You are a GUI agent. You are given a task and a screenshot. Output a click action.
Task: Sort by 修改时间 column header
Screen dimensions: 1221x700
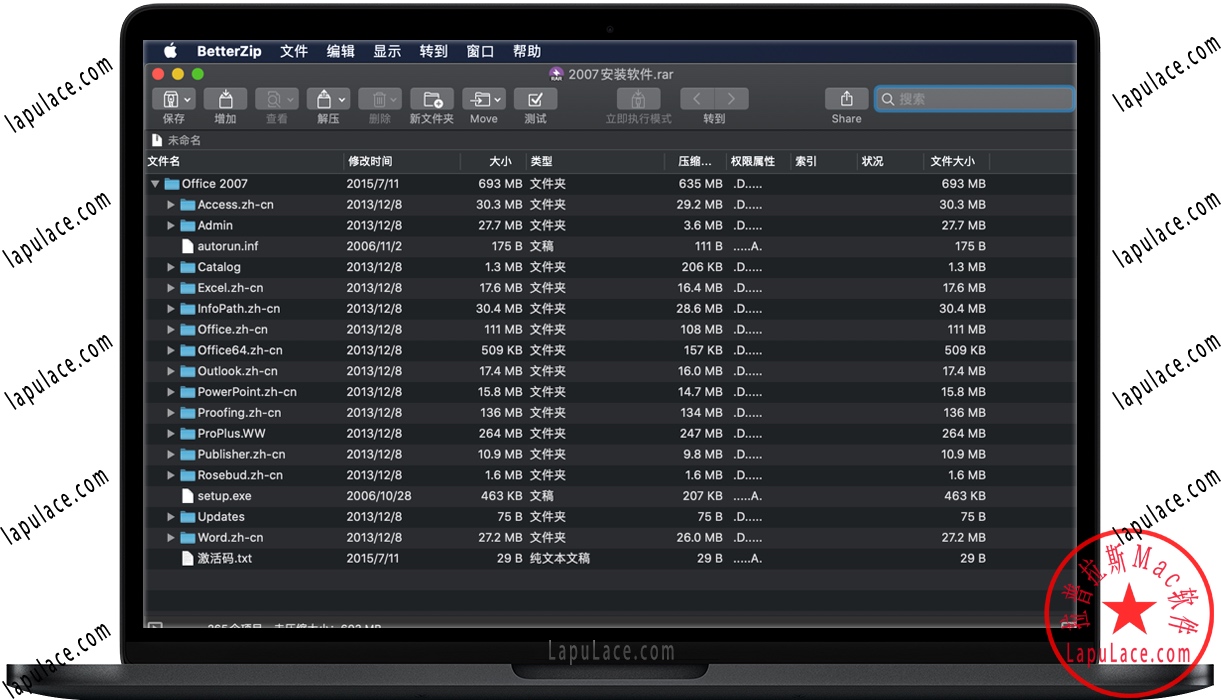402,161
